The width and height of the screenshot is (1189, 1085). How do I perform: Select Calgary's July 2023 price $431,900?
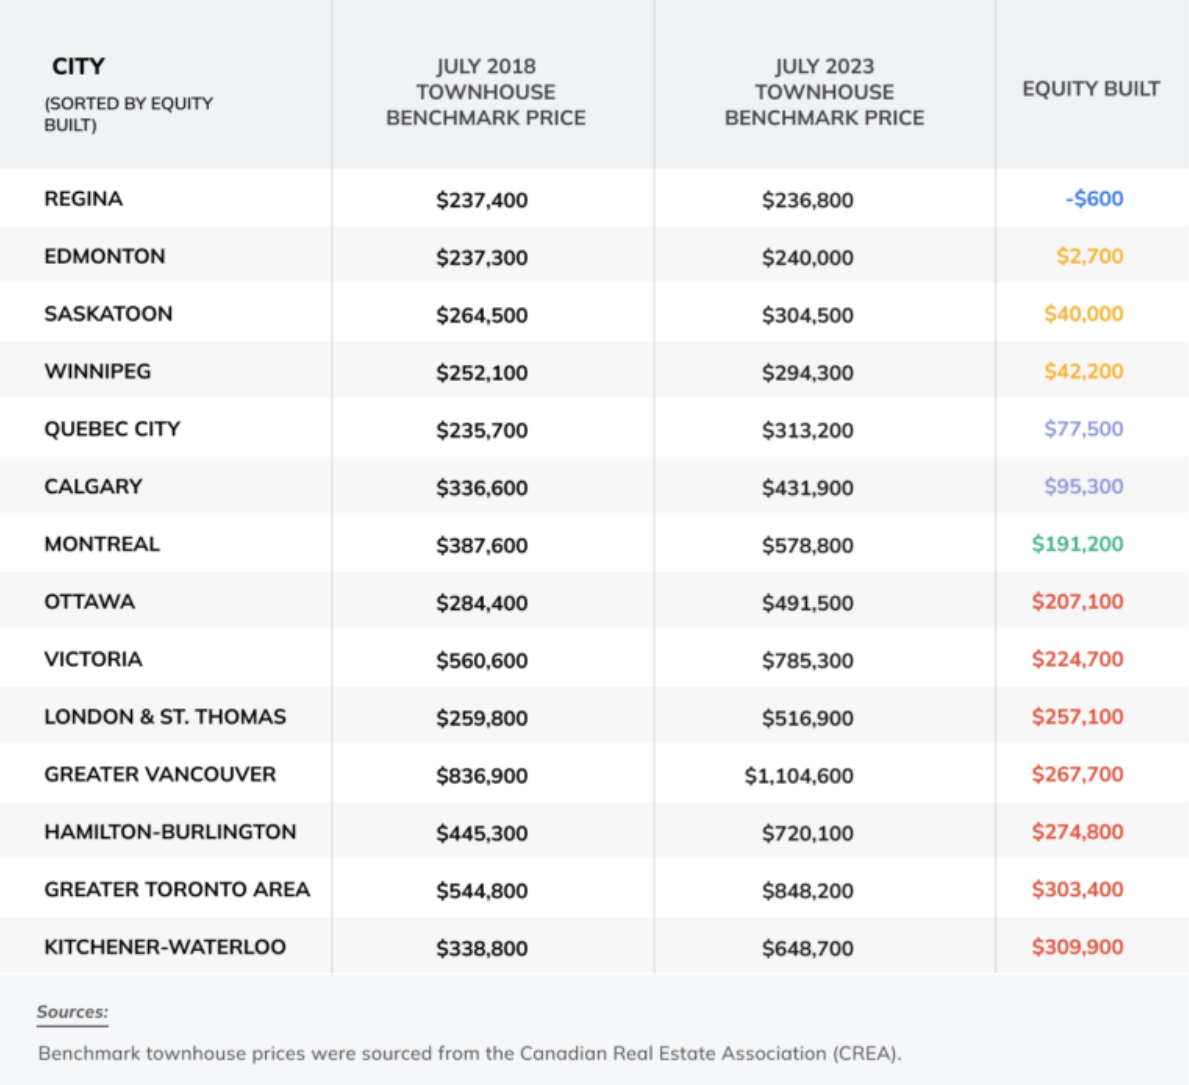[x=808, y=488]
